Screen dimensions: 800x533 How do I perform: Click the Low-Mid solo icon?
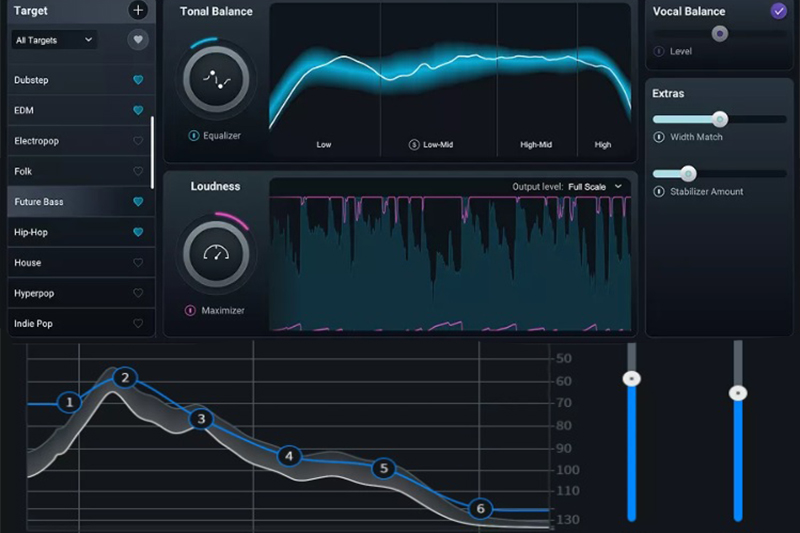coord(414,145)
